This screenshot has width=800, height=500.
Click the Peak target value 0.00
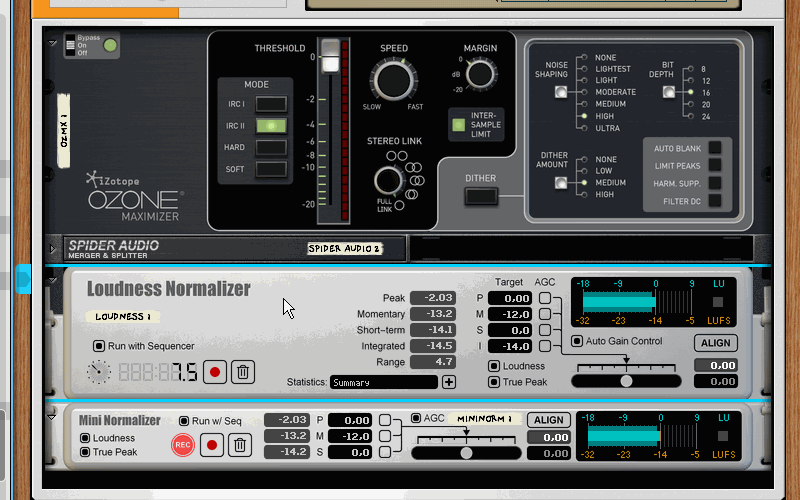point(510,298)
